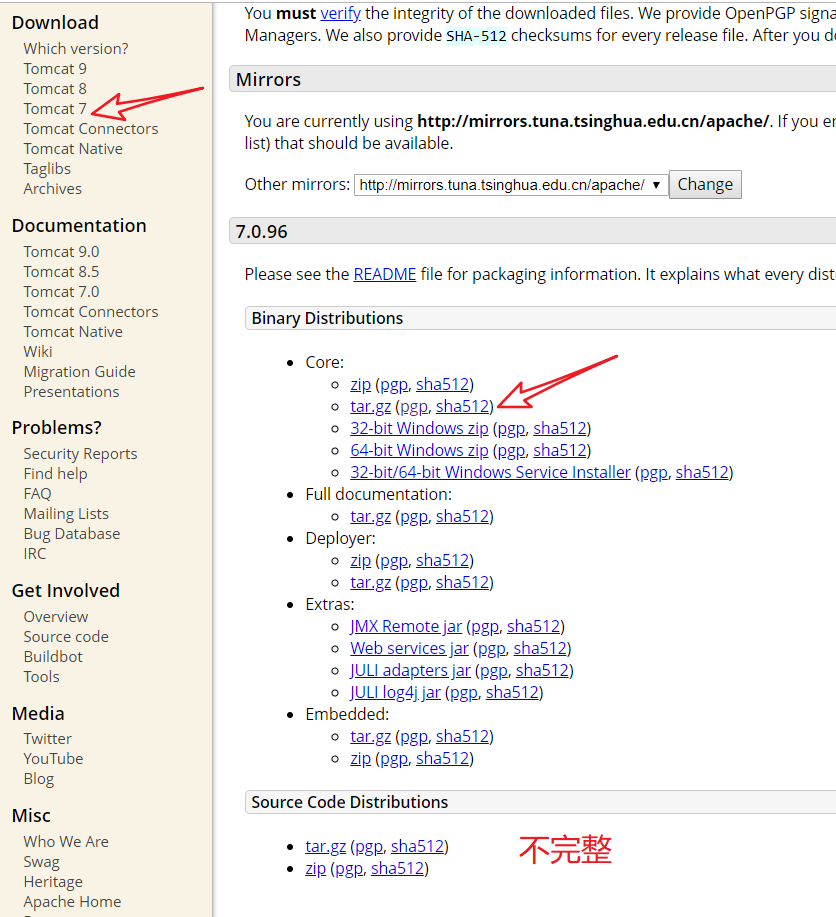Open the Migration Guide
836x917 pixels.
pos(80,372)
